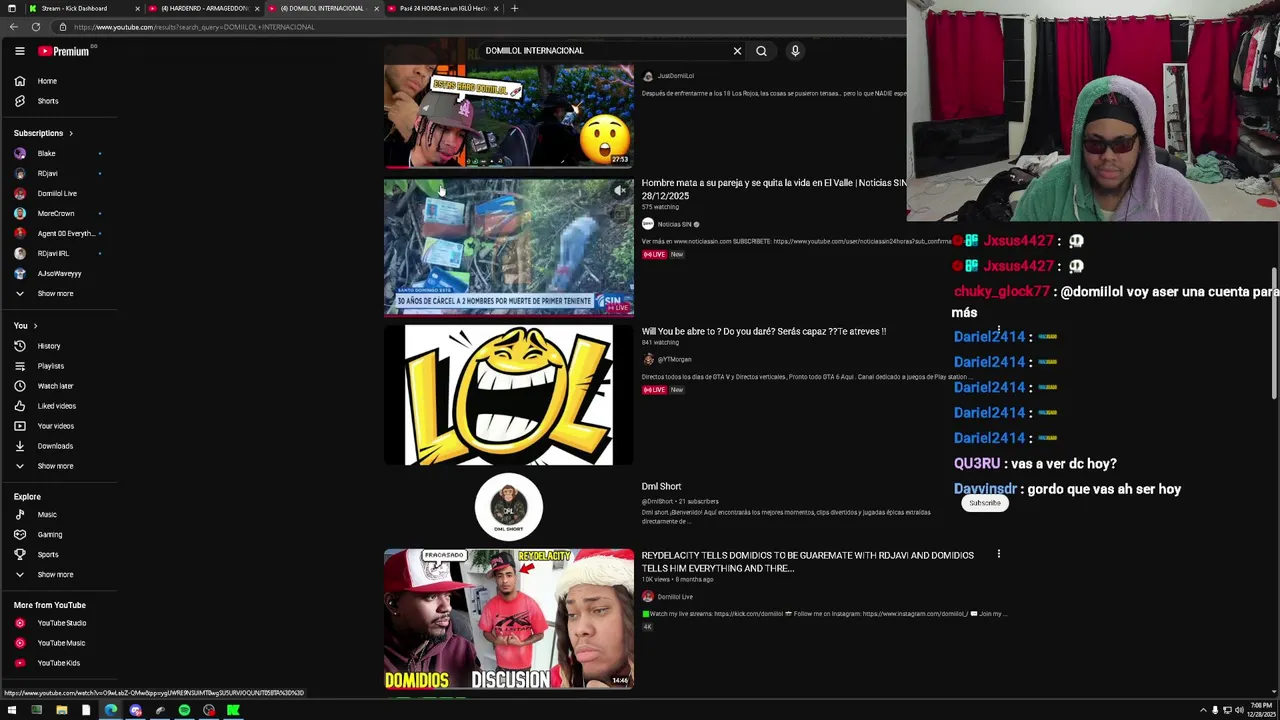
Task: Open the YouTube hamburger guide menu
Action: [19, 51]
